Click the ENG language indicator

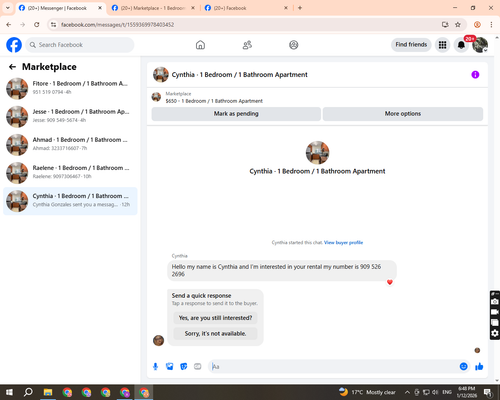click(447, 392)
